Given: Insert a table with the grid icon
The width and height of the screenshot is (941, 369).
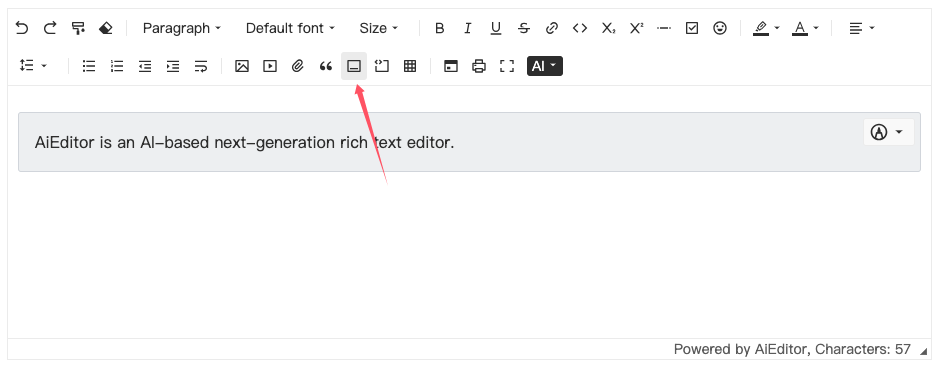Looking at the screenshot, I should [410, 67].
